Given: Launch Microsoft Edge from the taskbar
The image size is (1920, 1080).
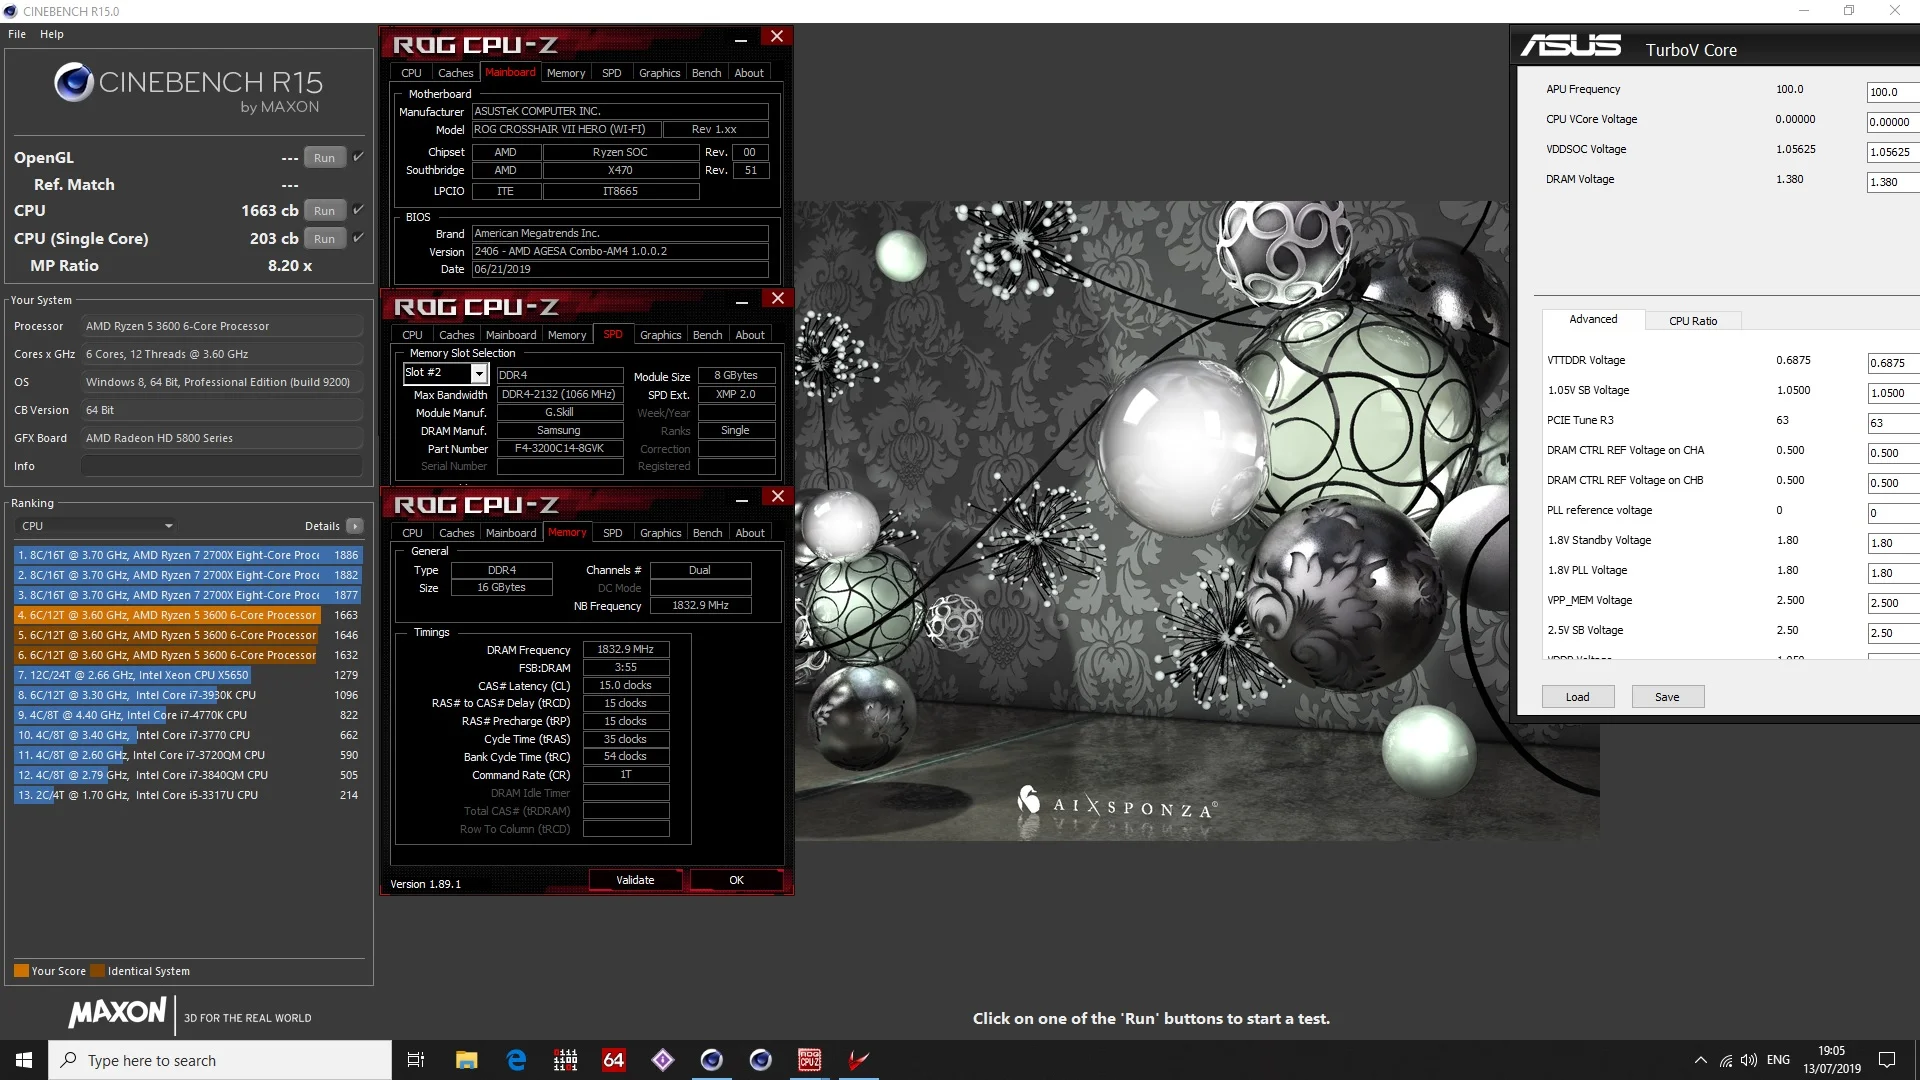Looking at the screenshot, I should pos(516,1060).
